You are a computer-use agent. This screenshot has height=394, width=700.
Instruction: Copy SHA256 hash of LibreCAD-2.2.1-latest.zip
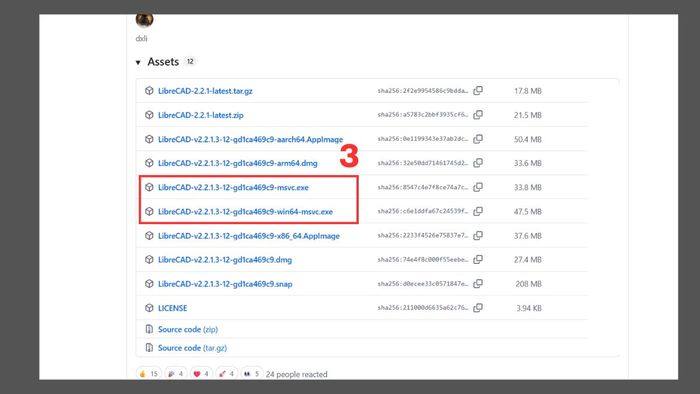coord(478,115)
